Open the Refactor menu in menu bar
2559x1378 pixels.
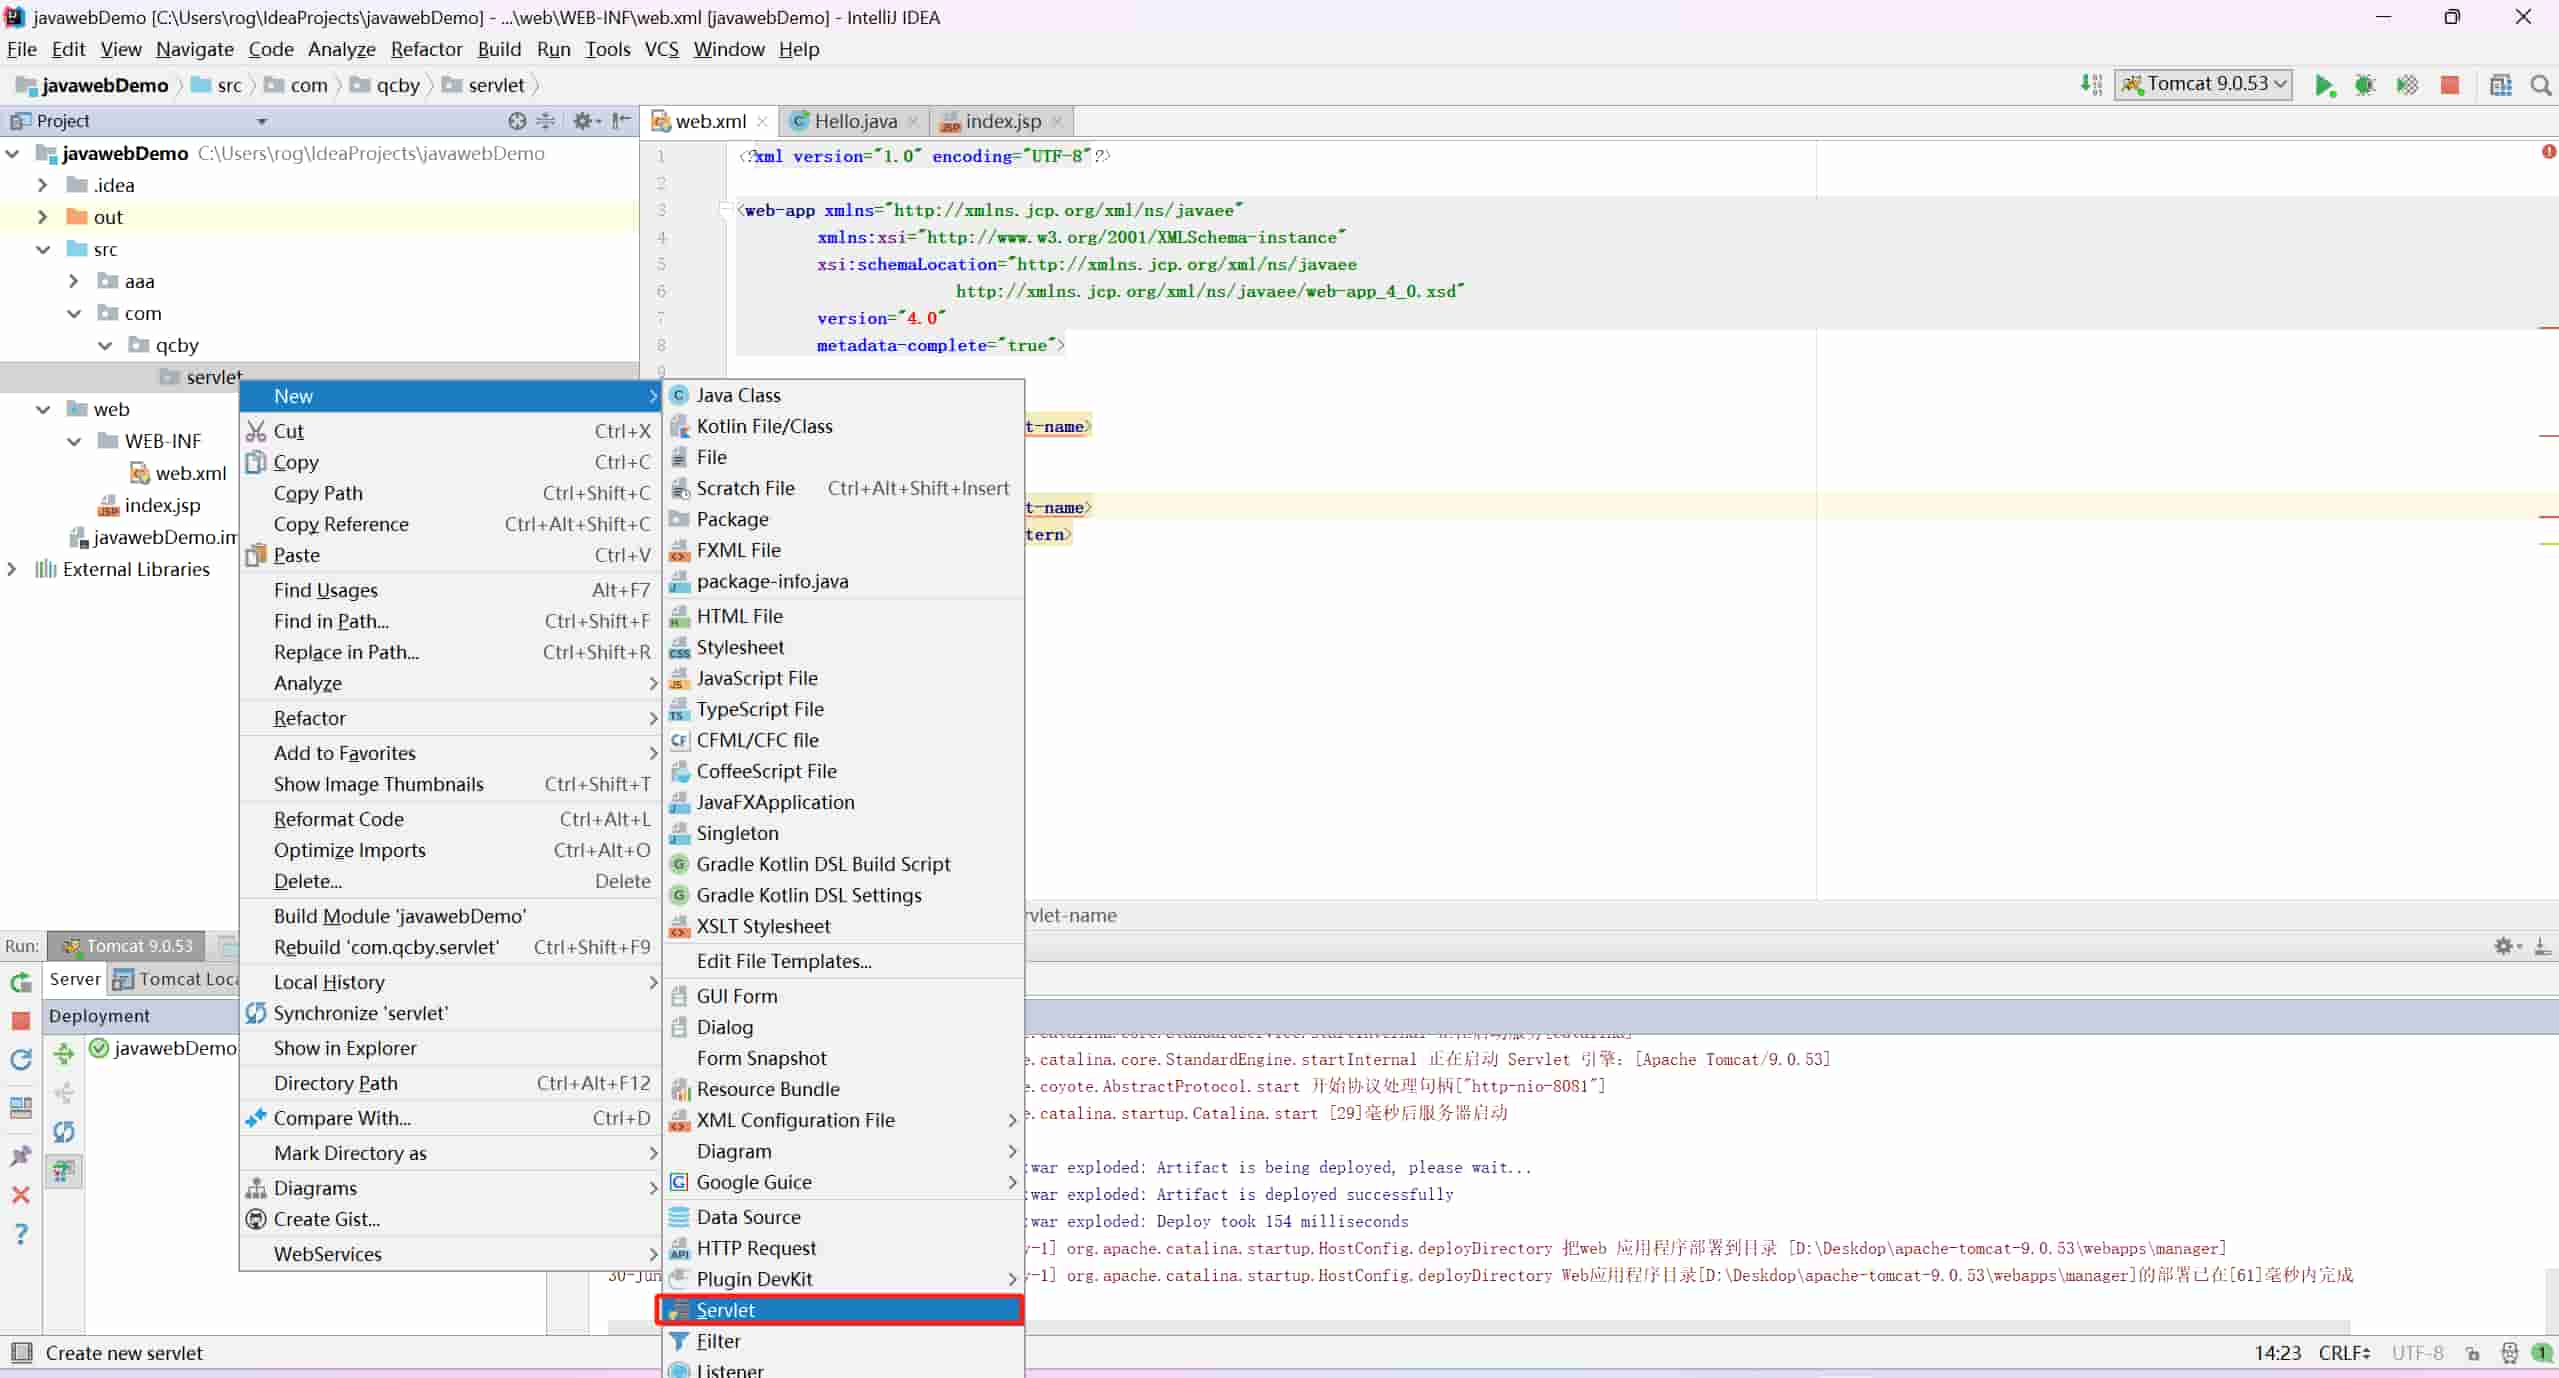(426, 49)
